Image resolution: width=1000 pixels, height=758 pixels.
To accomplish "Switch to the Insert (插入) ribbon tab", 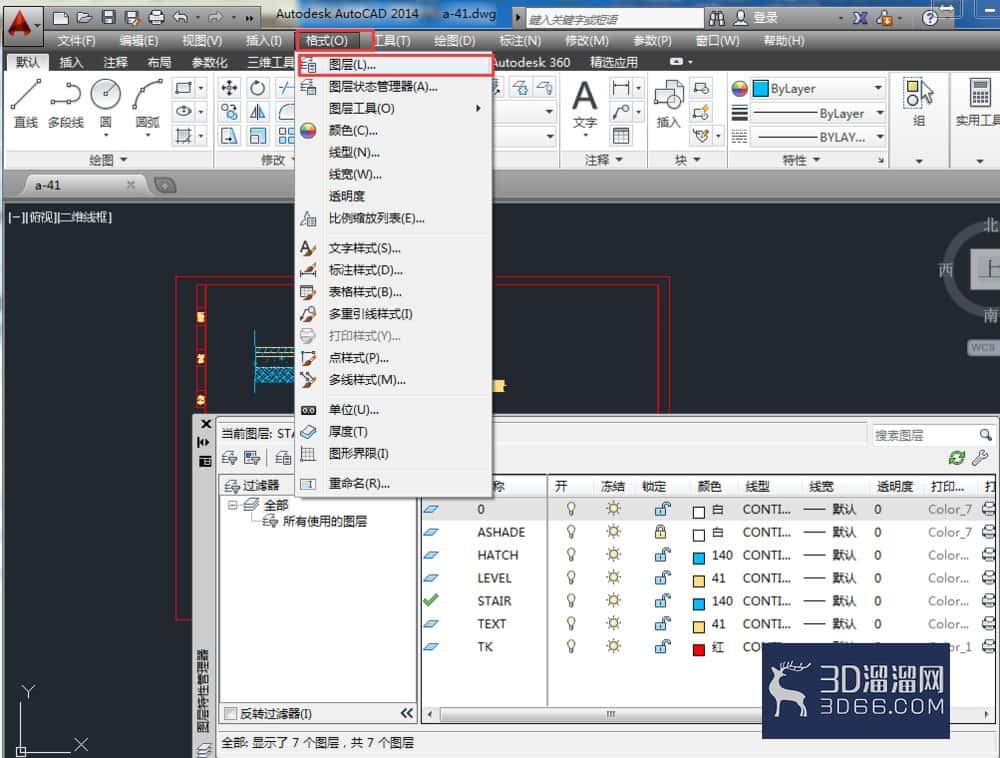I will (71, 62).
